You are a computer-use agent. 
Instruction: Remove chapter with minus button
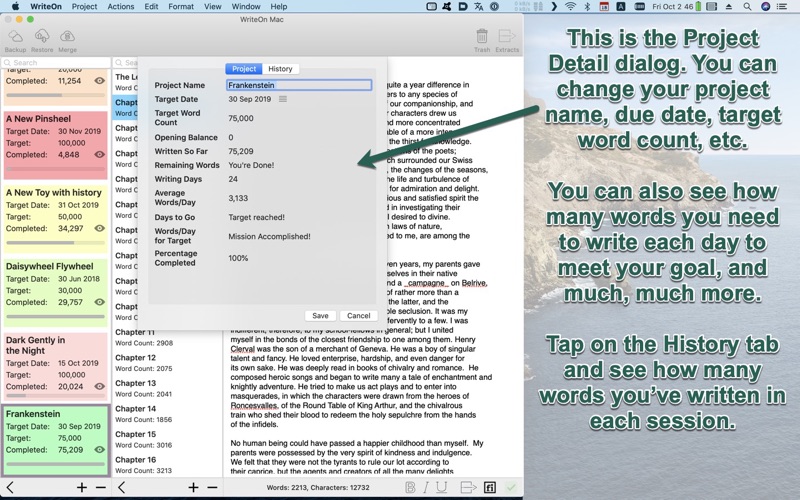pos(212,488)
